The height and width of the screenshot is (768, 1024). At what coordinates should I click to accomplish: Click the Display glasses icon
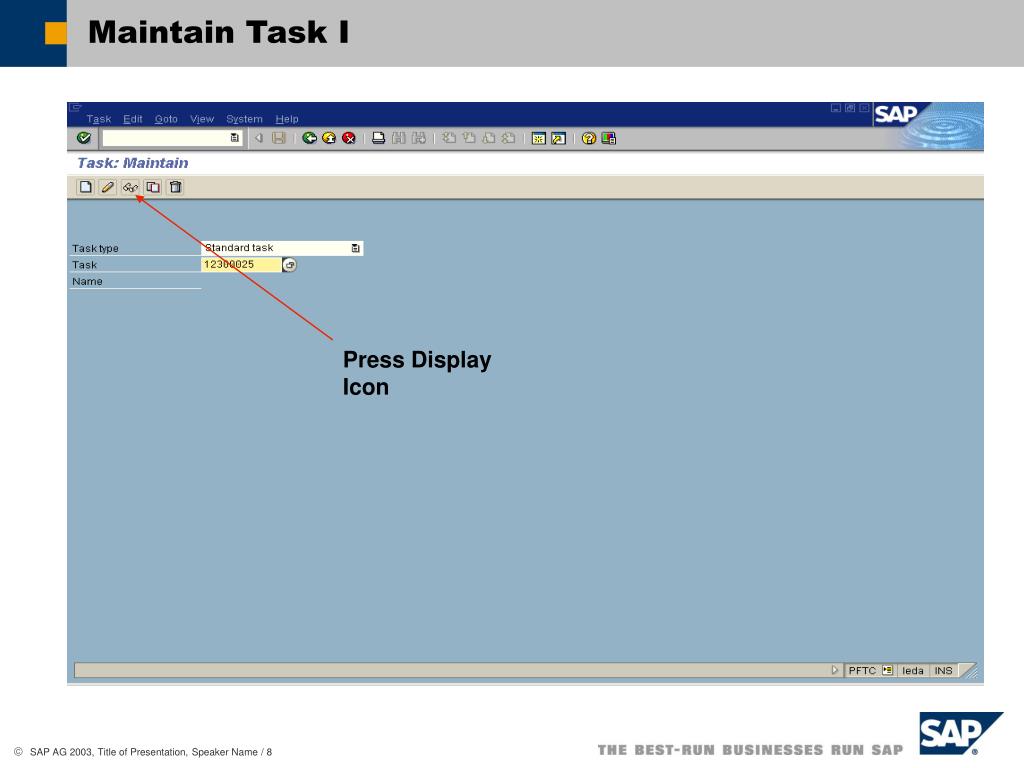point(130,187)
